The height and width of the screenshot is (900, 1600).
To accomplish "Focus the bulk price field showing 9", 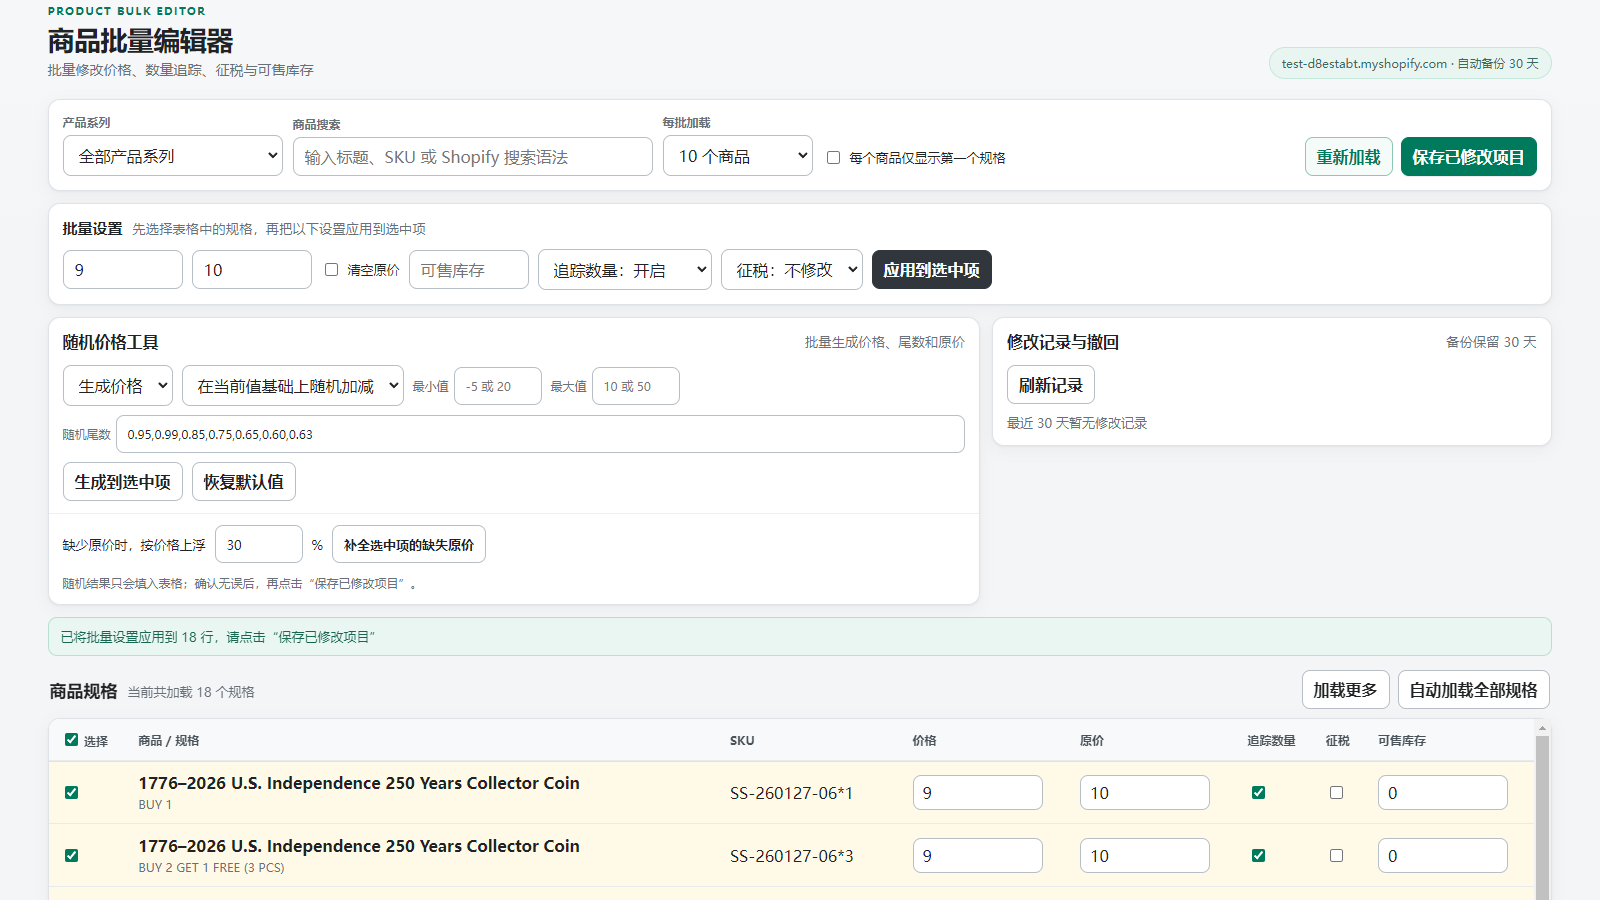I will point(123,270).
